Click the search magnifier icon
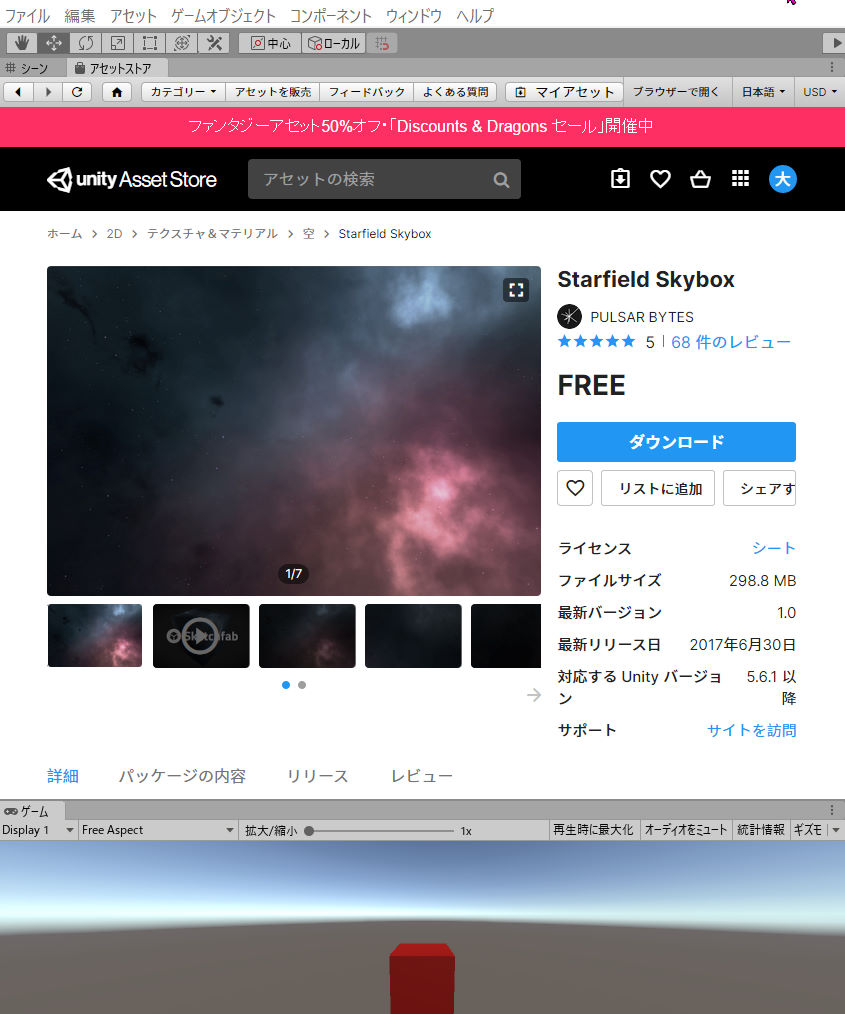Screen dimensions: 845x1014 [501, 180]
